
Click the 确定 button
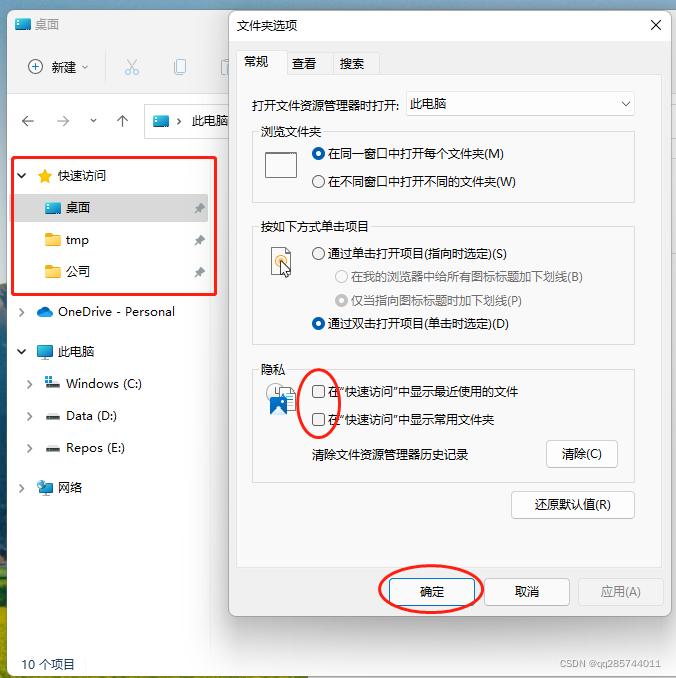pyautogui.click(x=432, y=592)
